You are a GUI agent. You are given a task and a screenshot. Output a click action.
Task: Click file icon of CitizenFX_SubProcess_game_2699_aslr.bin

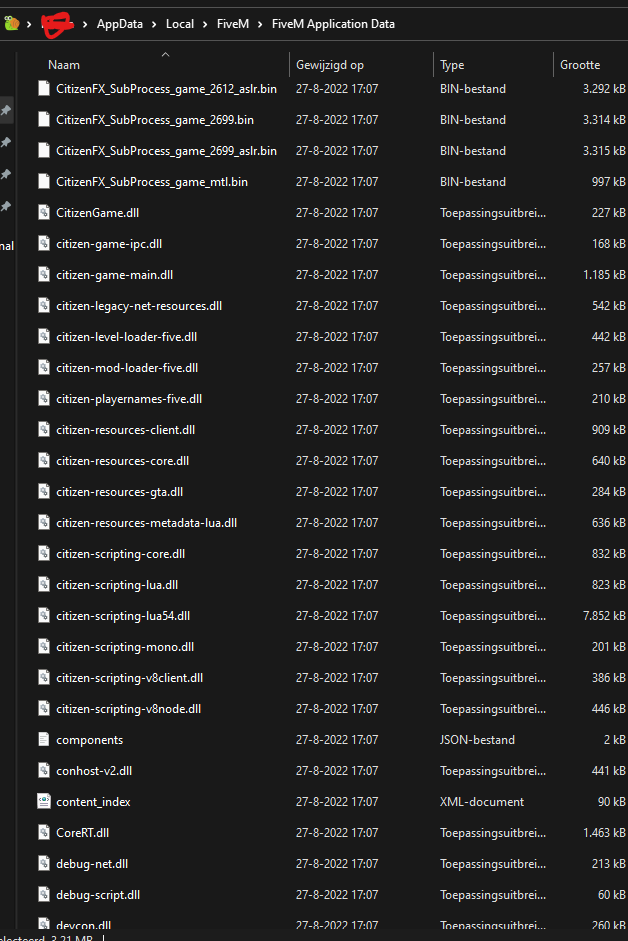pyautogui.click(x=44, y=151)
